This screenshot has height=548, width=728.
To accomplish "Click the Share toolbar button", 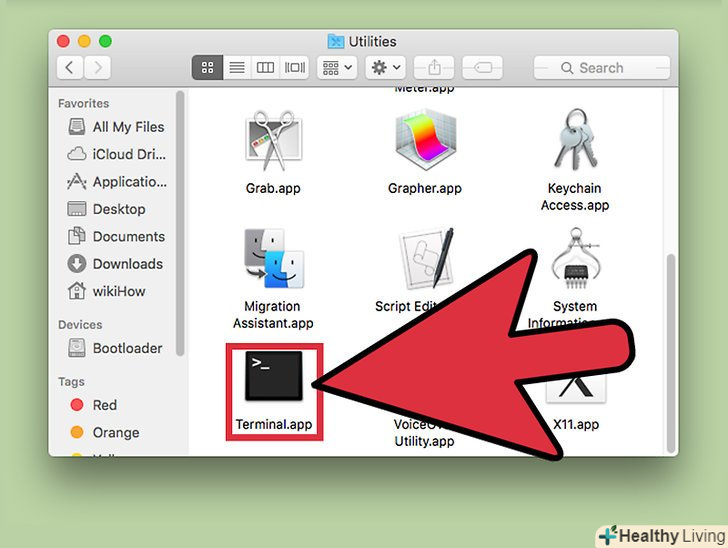I will pyautogui.click(x=434, y=68).
